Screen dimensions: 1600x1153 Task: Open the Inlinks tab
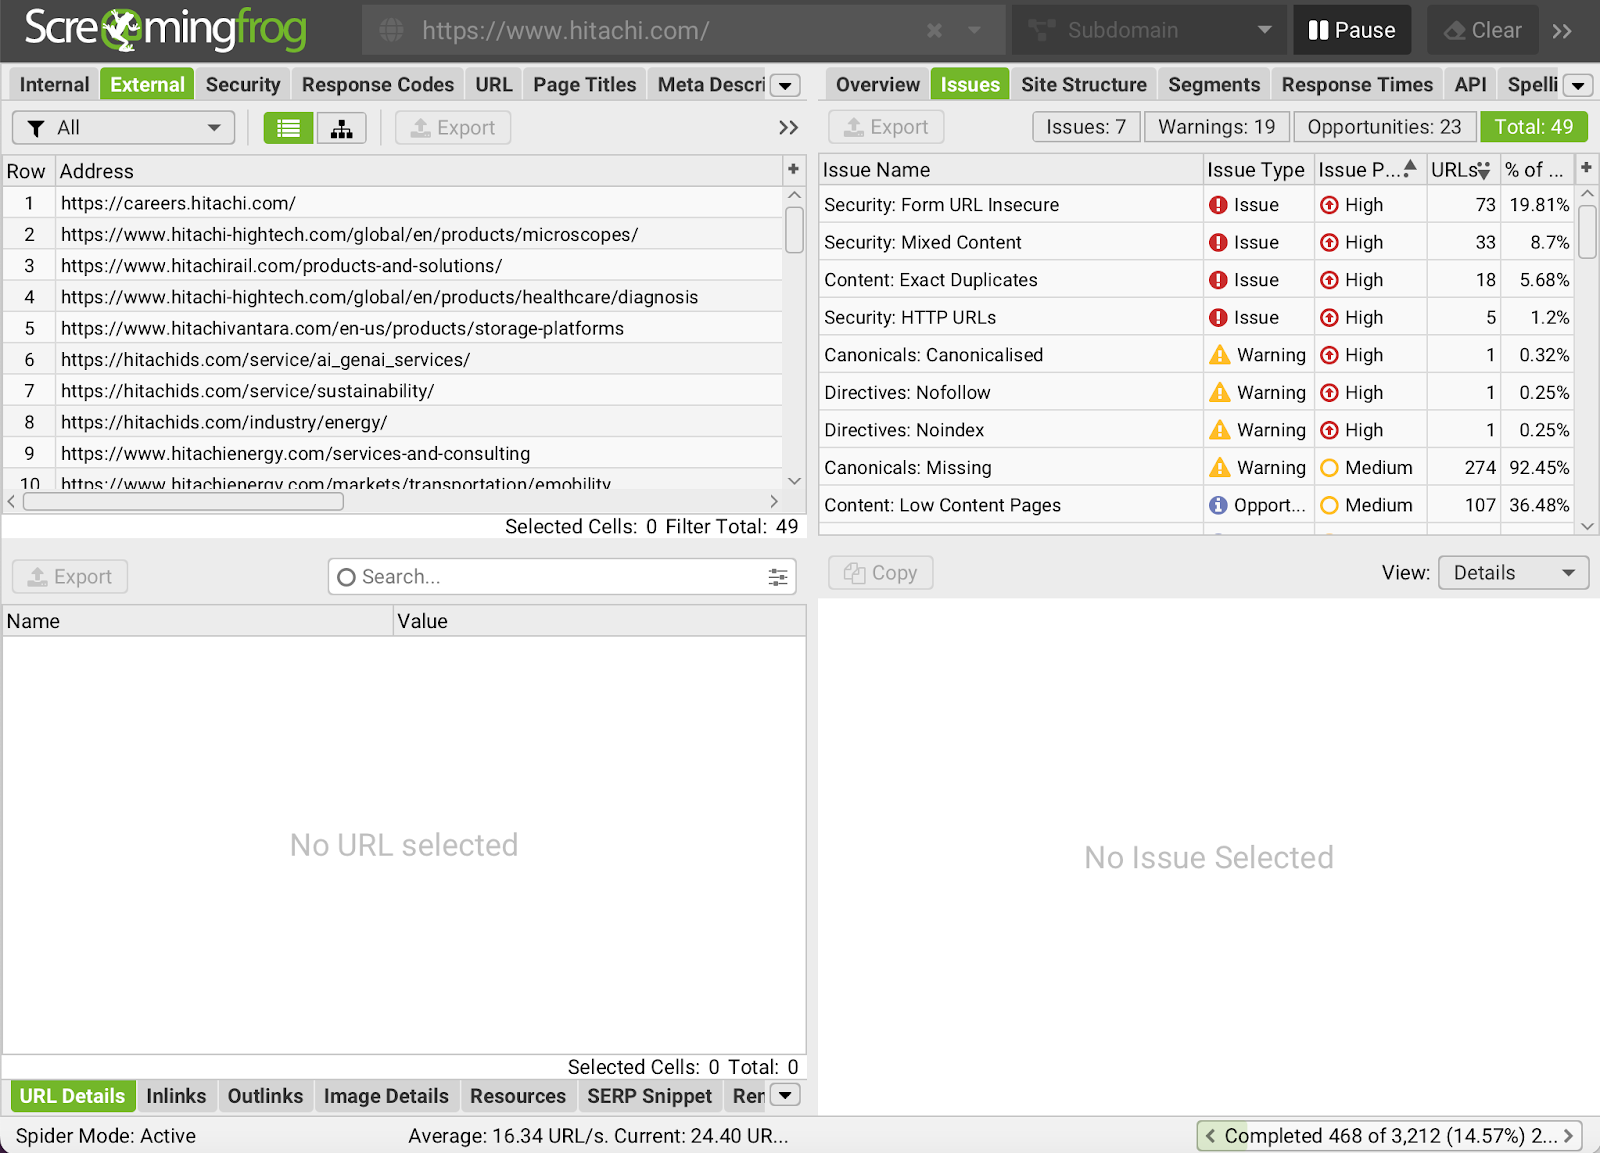[176, 1096]
